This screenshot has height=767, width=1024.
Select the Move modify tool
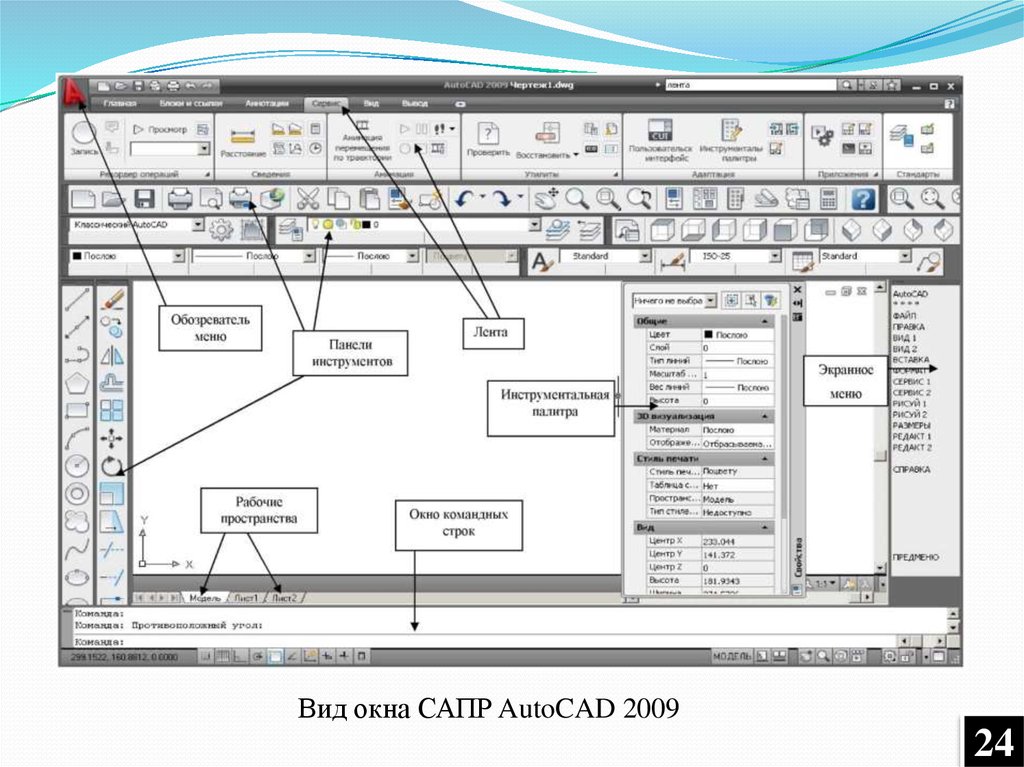112,438
